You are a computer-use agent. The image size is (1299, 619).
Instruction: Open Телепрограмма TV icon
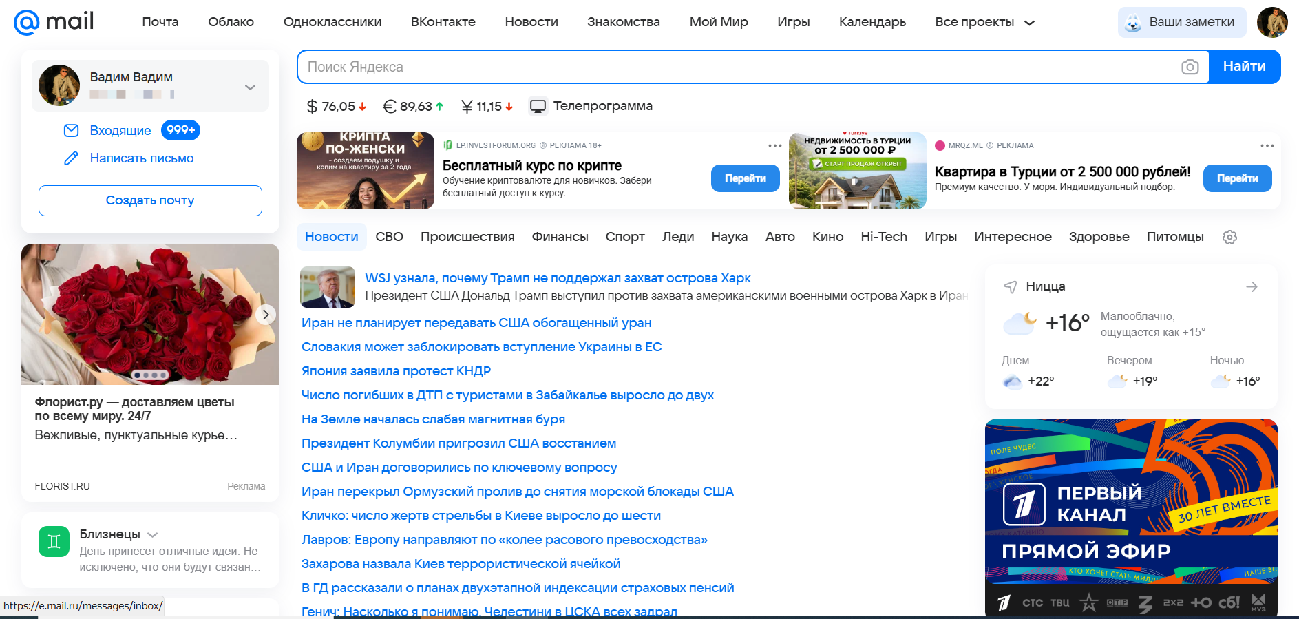click(x=538, y=106)
